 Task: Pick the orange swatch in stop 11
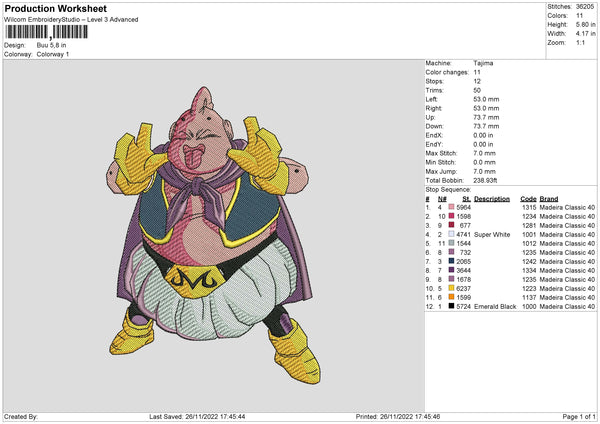point(451,297)
